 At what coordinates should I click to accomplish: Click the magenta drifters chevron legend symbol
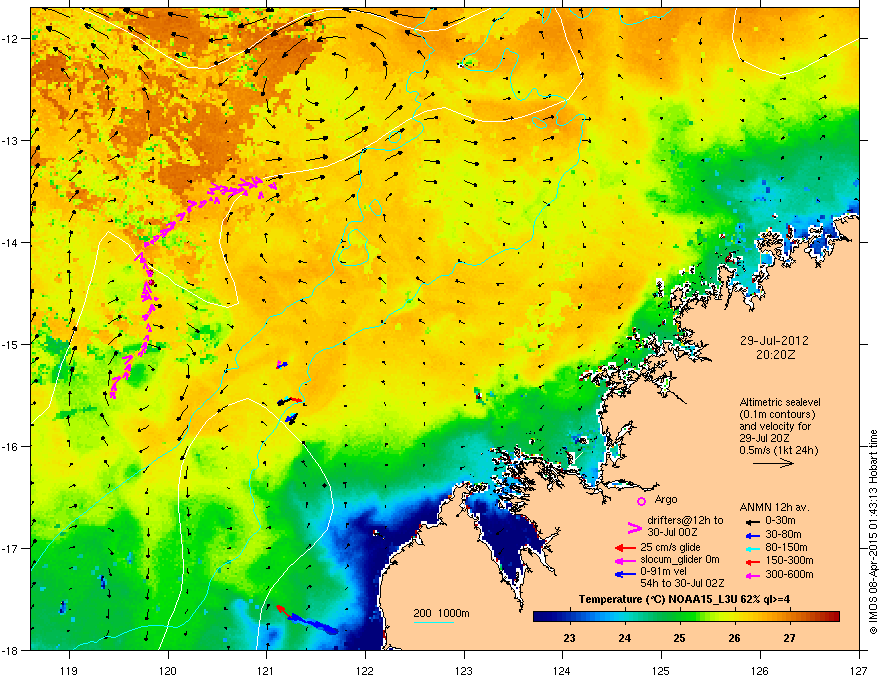click(x=634, y=527)
